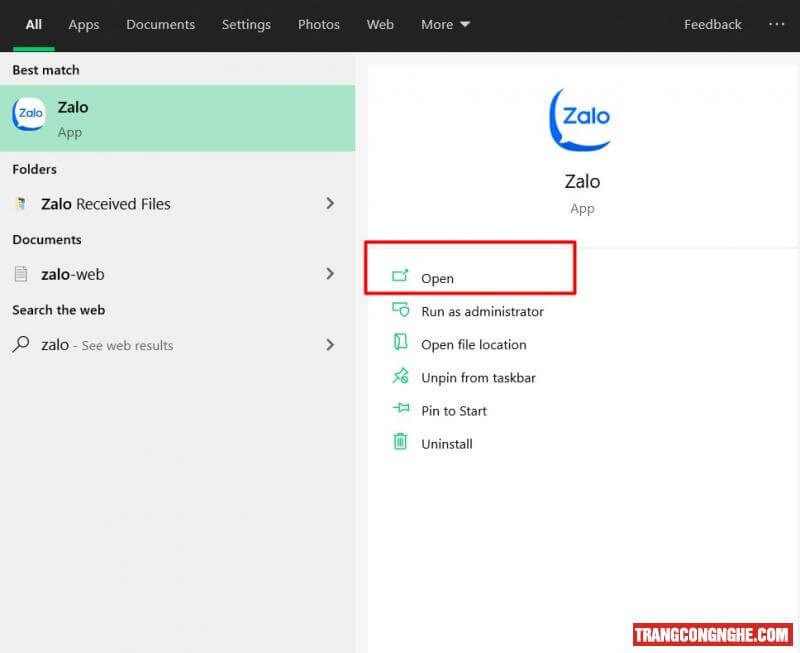This screenshot has width=800, height=653.
Task: Select the Photos search filter tab
Action: (318, 24)
